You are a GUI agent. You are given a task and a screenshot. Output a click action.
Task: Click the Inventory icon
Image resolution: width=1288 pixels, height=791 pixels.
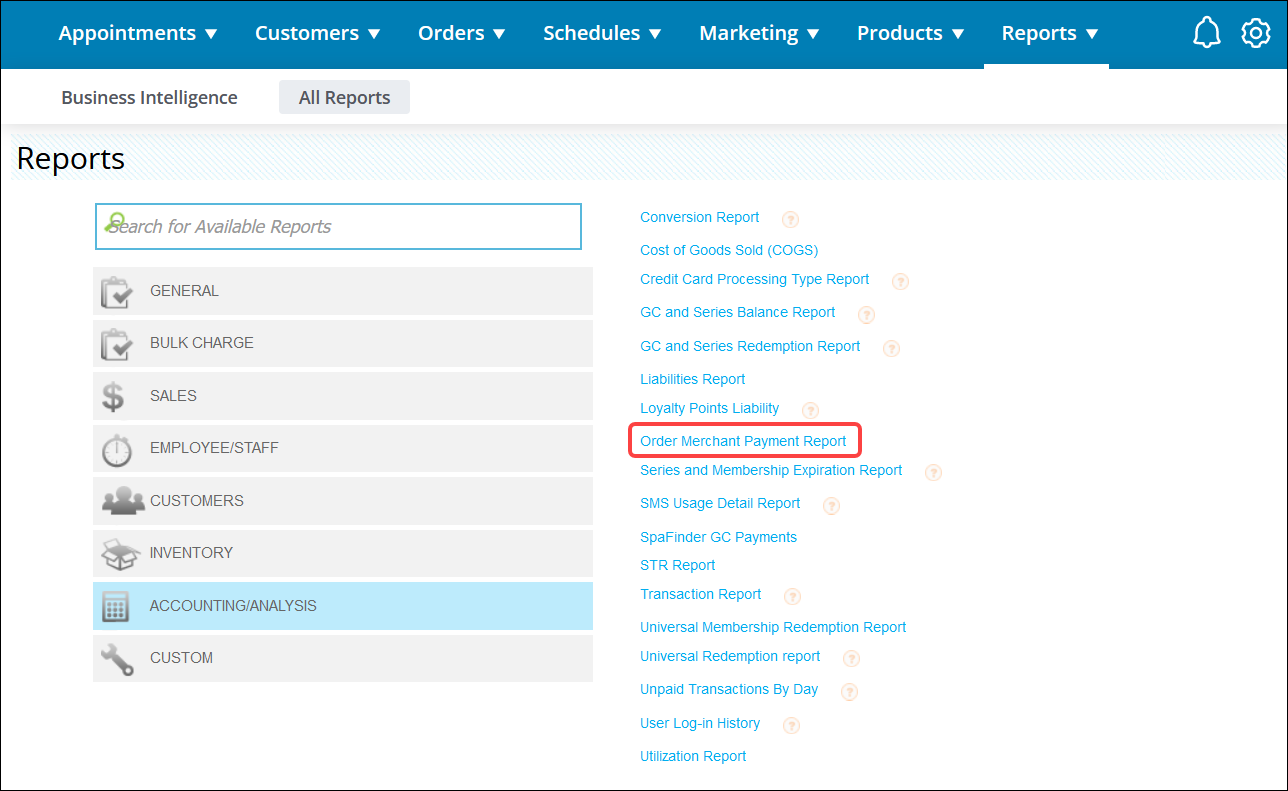click(x=119, y=553)
